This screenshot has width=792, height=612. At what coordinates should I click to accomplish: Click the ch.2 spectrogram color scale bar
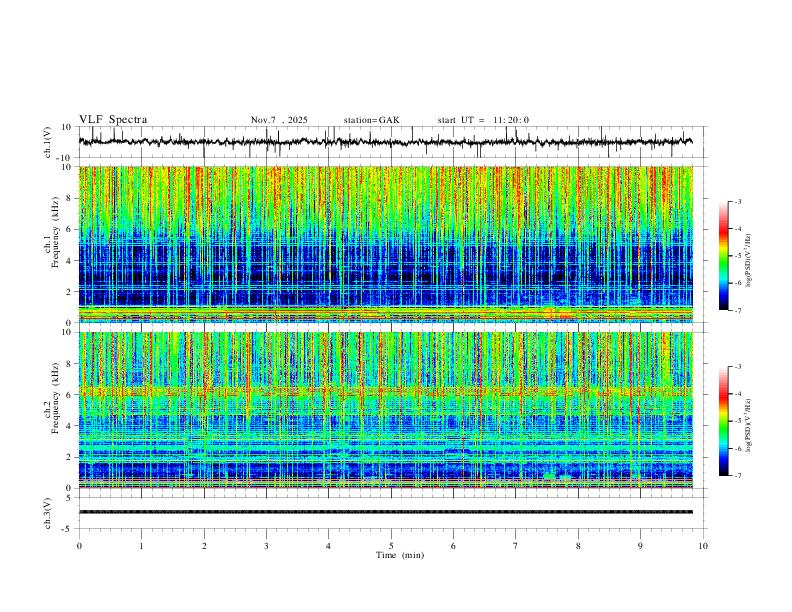tap(724, 421)
